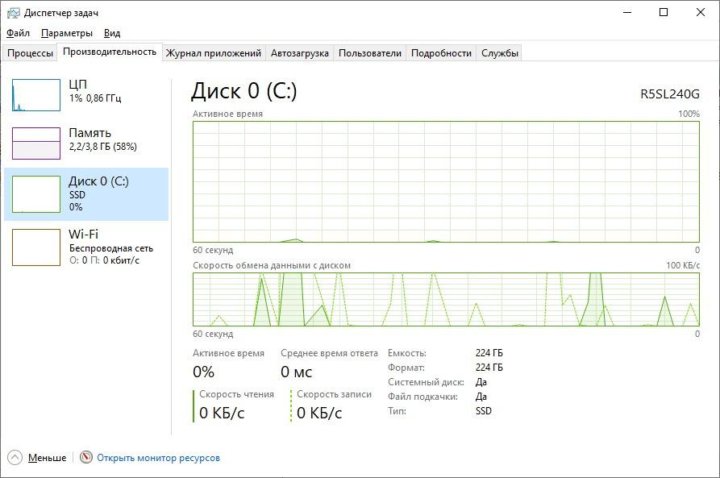Click the resource monitor icon
Image resolution: width=720 pixels, height=478 pixels.
coord(86,457)
